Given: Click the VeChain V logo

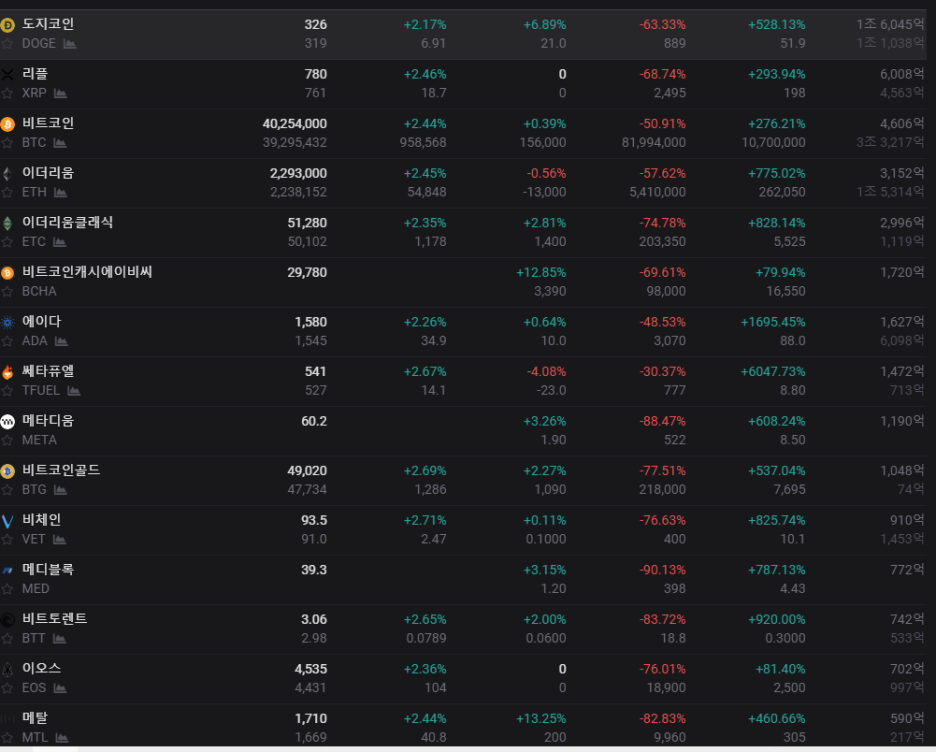Looking at the screenshot, I should [x=7, y=520].
